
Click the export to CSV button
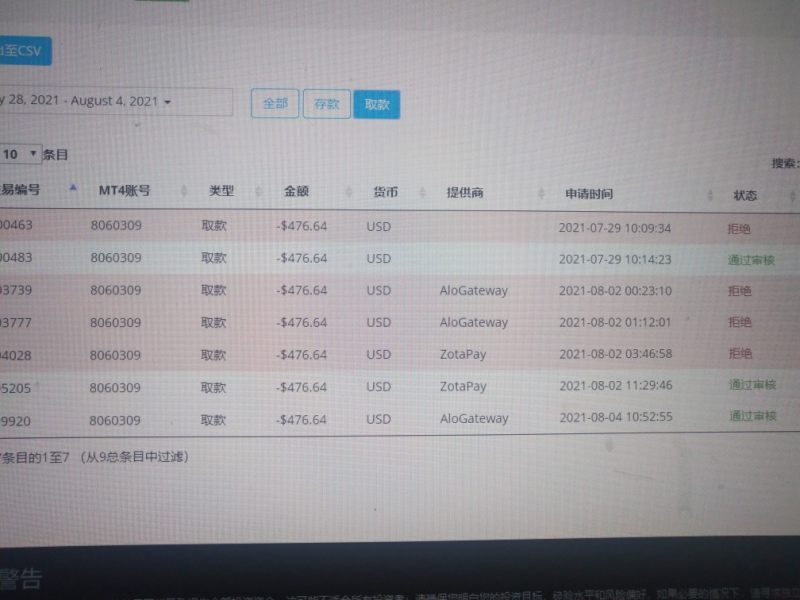(24, 51)
